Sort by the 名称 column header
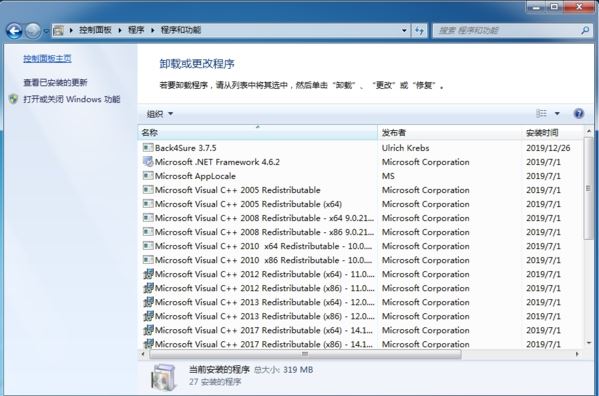The height and width of the screenshot is (396, 599). coord(257,133)
